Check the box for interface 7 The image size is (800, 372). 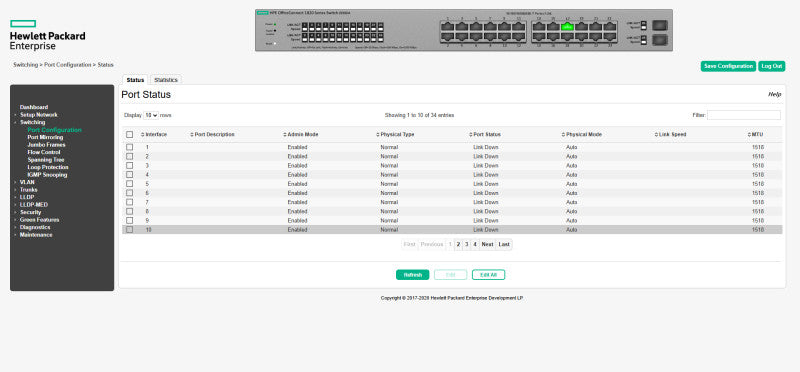click(x=130, y=202)
